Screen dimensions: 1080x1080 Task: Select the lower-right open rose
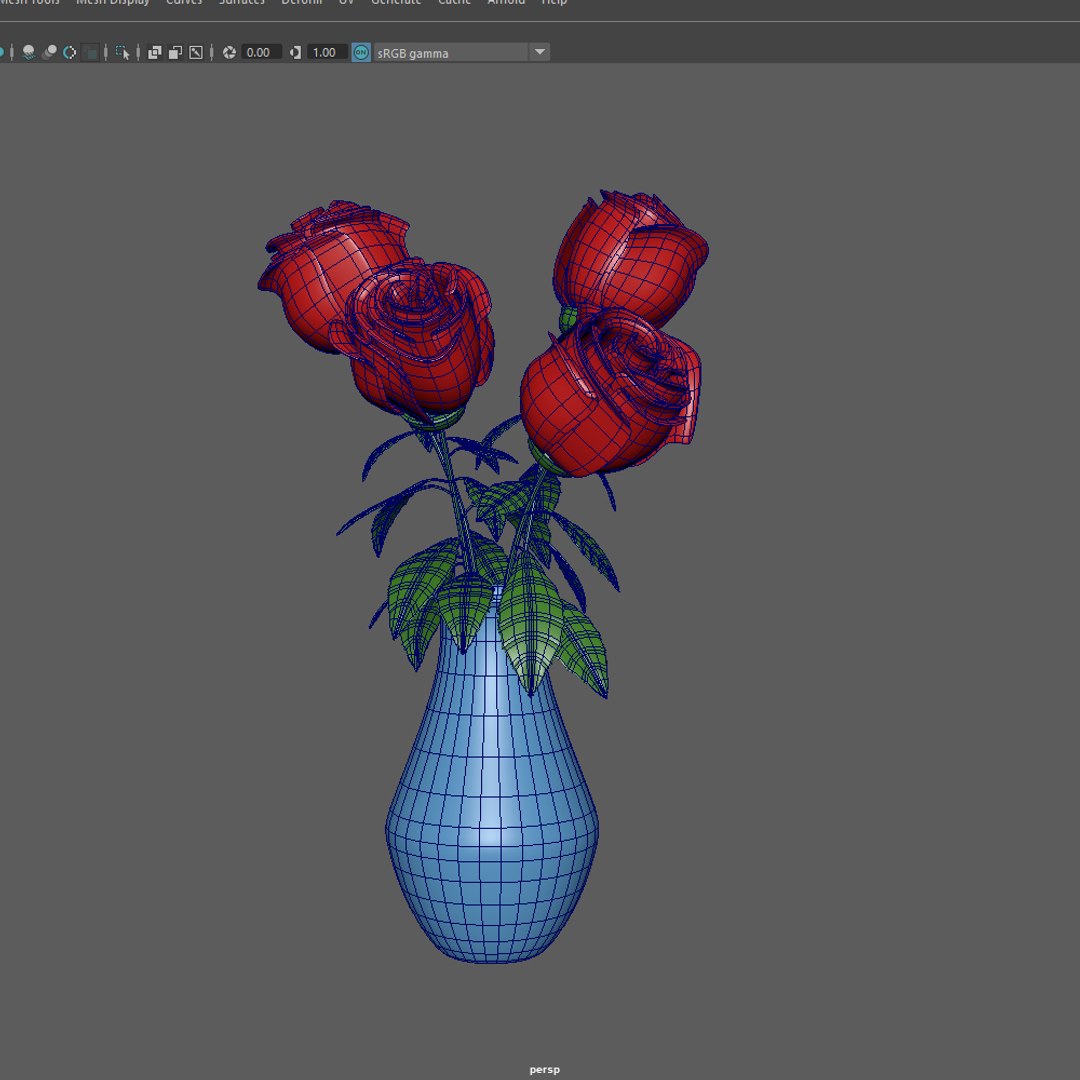610,393
